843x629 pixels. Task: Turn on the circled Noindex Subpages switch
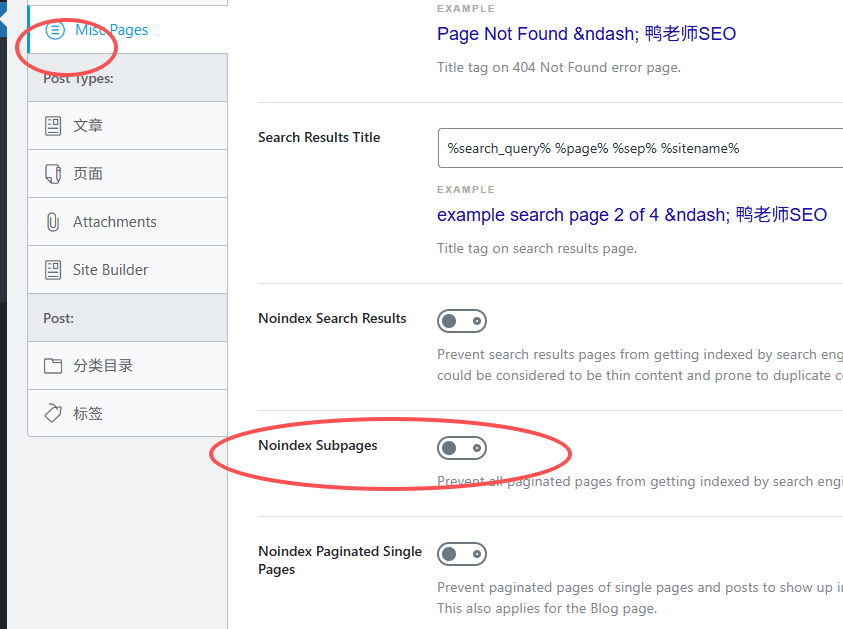click(461, 447)
